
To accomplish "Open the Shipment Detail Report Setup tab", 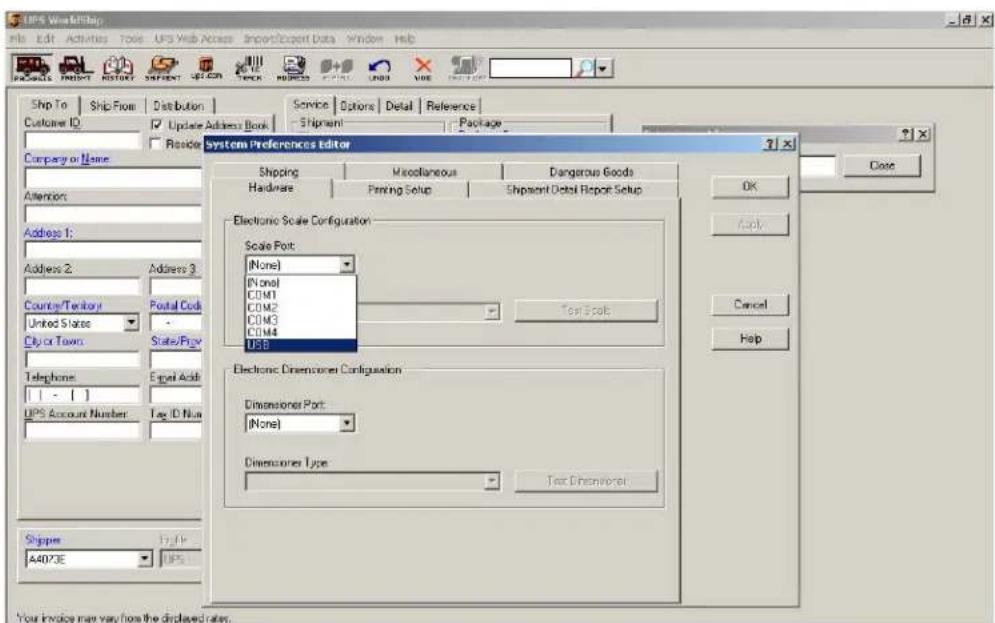I will 574,190.
